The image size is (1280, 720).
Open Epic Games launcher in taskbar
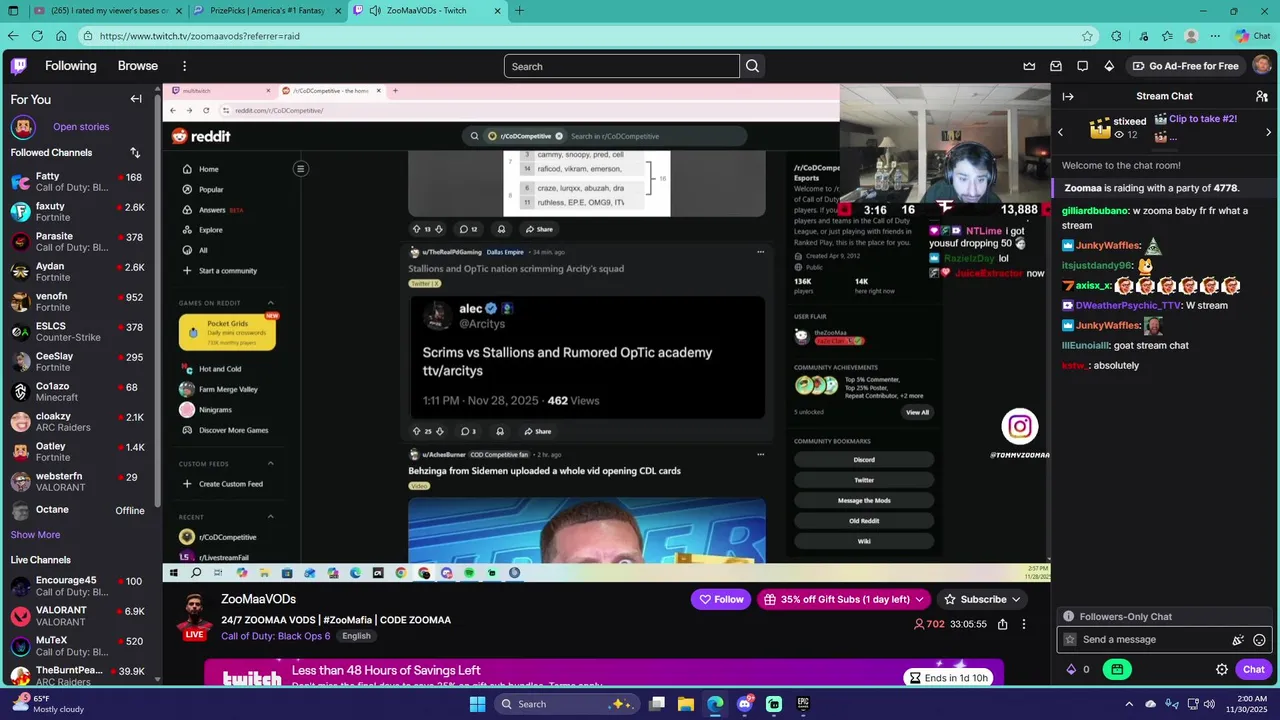click(x=803, y=704)
